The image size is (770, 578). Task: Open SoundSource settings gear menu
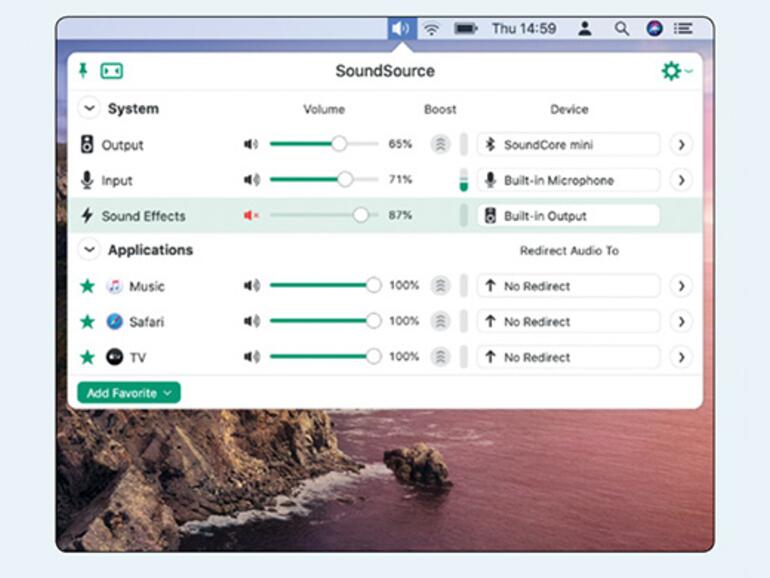(x=676, y=71)
